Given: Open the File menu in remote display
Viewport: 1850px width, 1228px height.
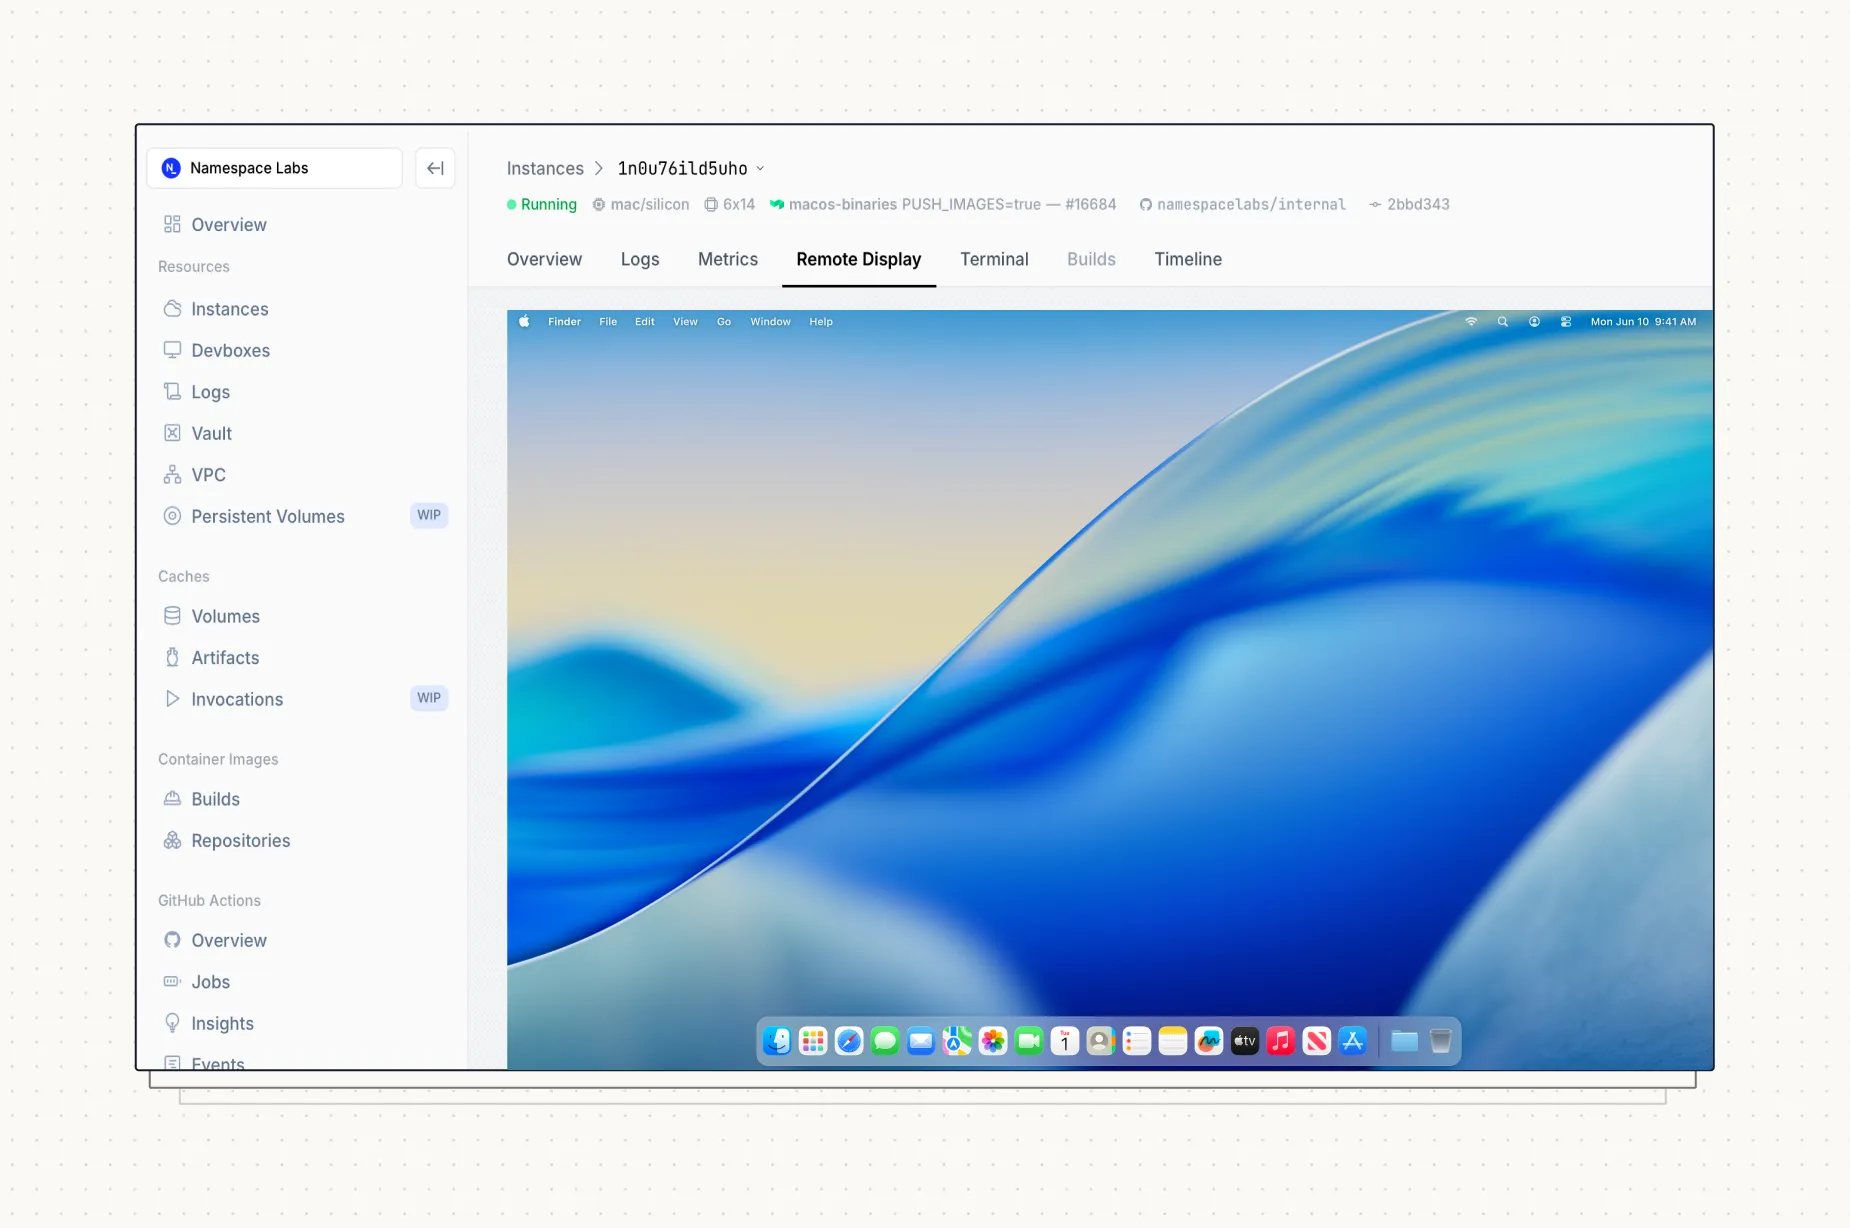Looking at the screenshot, I should (x=608, y=321).
